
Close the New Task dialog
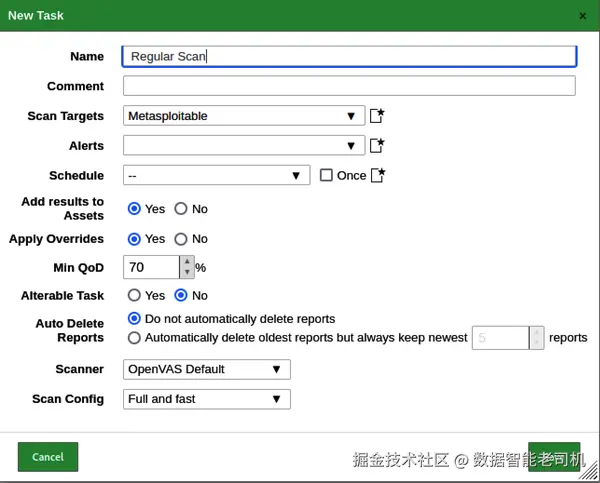coord(582,16)
